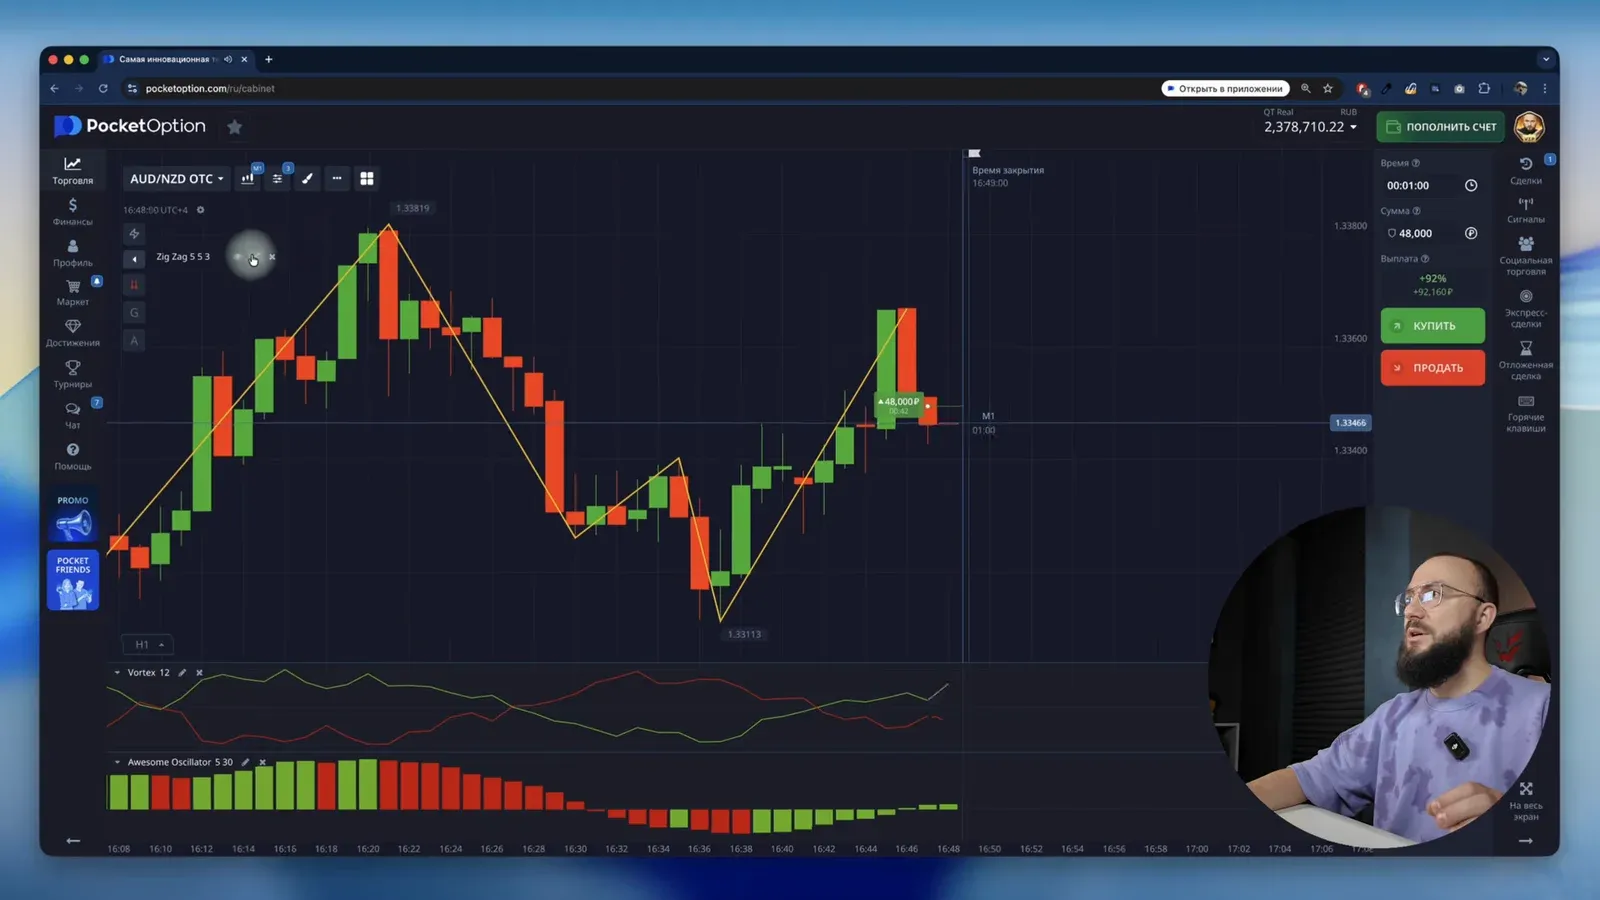Open Tournaments trophy icon
The image size is (1600, 900).
(72, 374)
